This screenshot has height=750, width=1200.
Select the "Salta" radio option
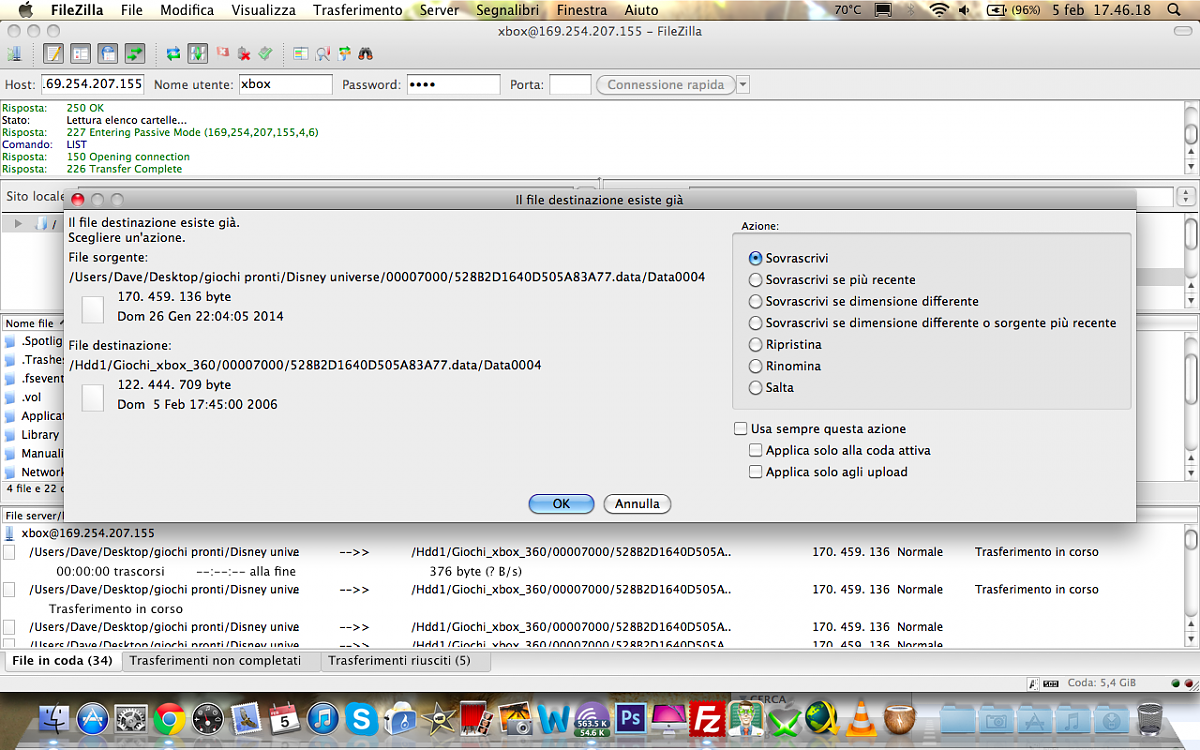756,388
